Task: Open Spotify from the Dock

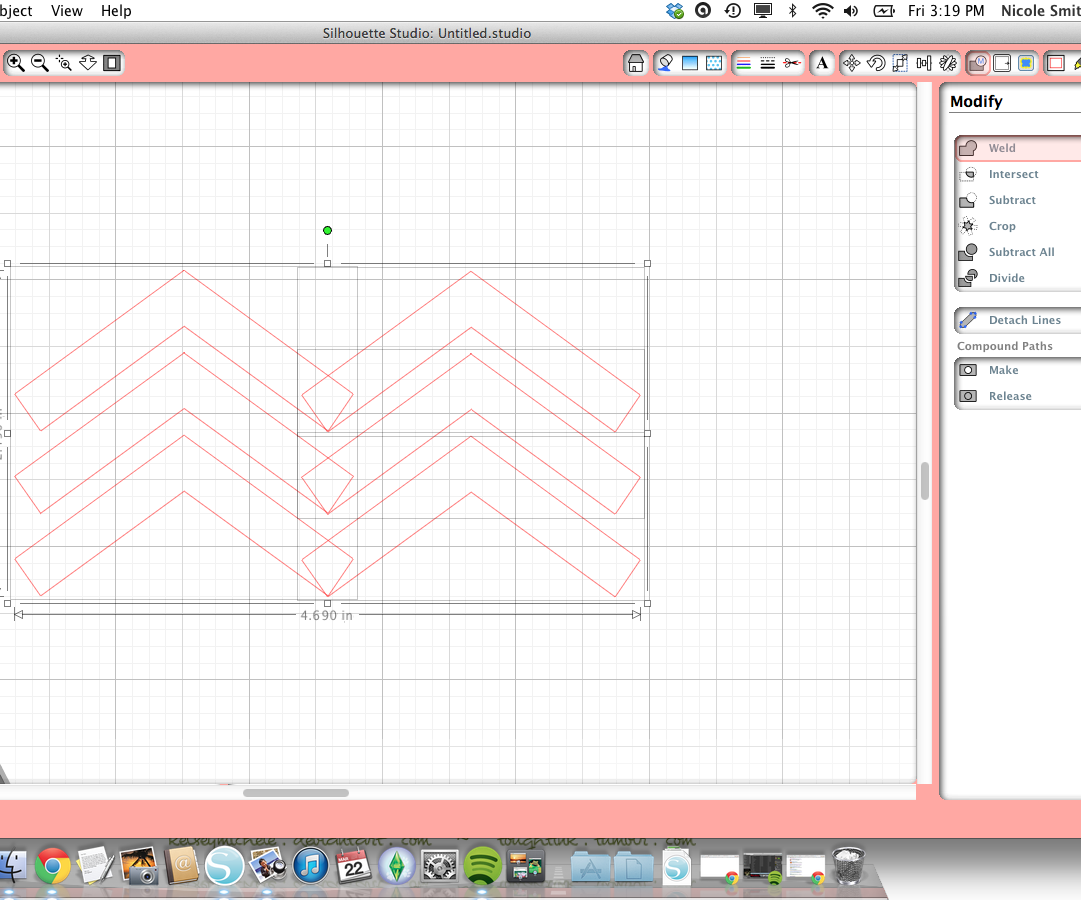Action: [483, 866]
